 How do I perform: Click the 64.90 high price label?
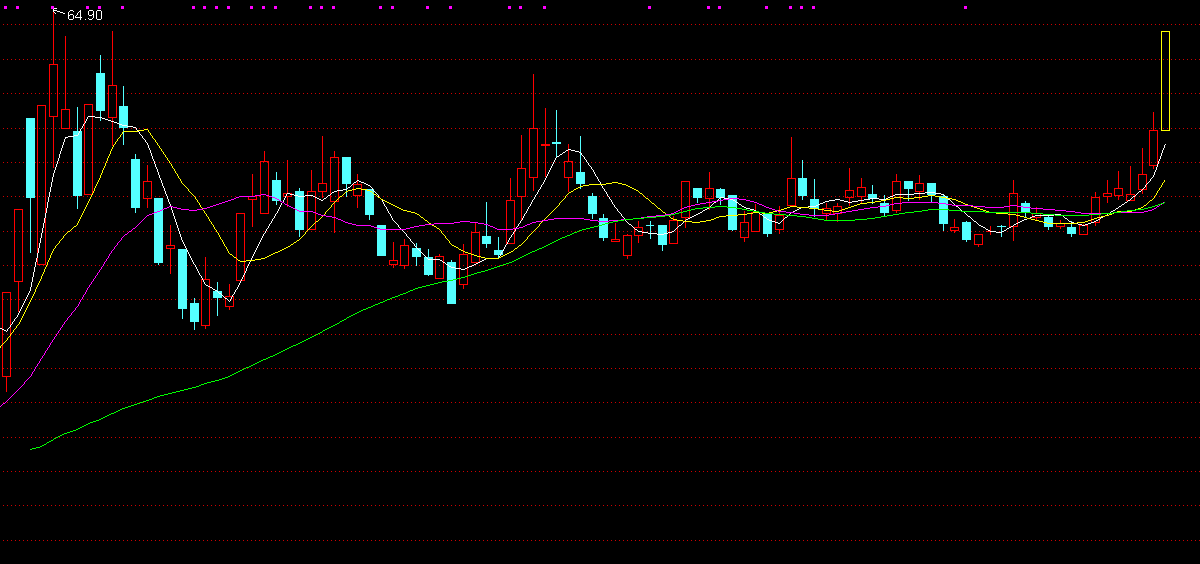tap(84, 15)
